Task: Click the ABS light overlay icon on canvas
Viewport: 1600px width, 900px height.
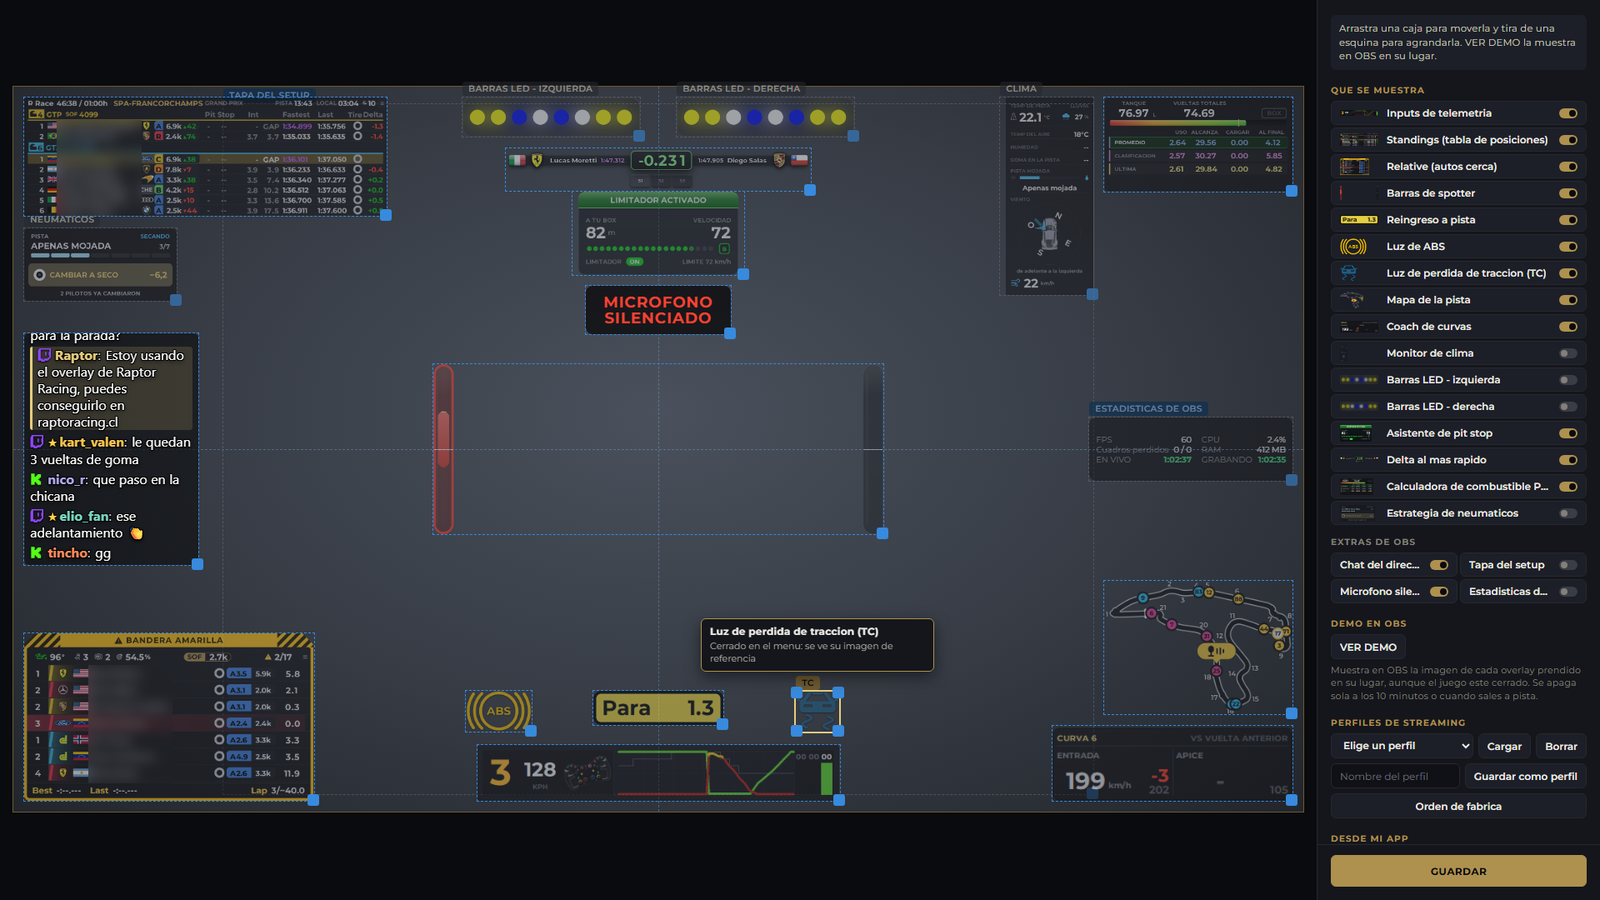Action: [499, 711]
